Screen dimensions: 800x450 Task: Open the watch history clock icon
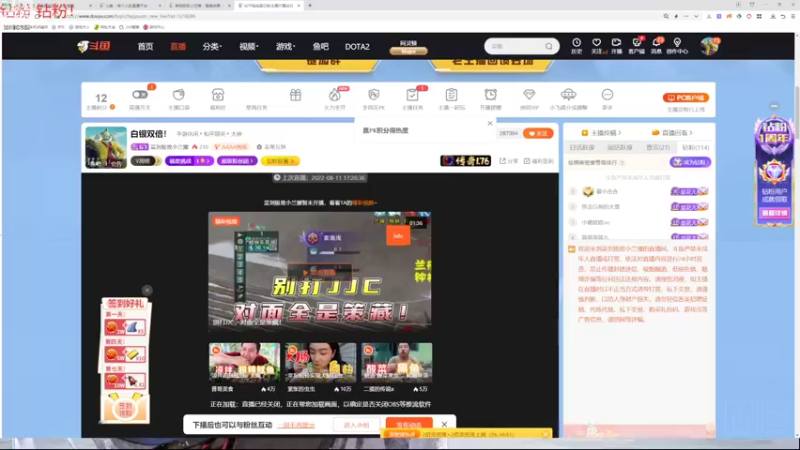pos(577,43)
